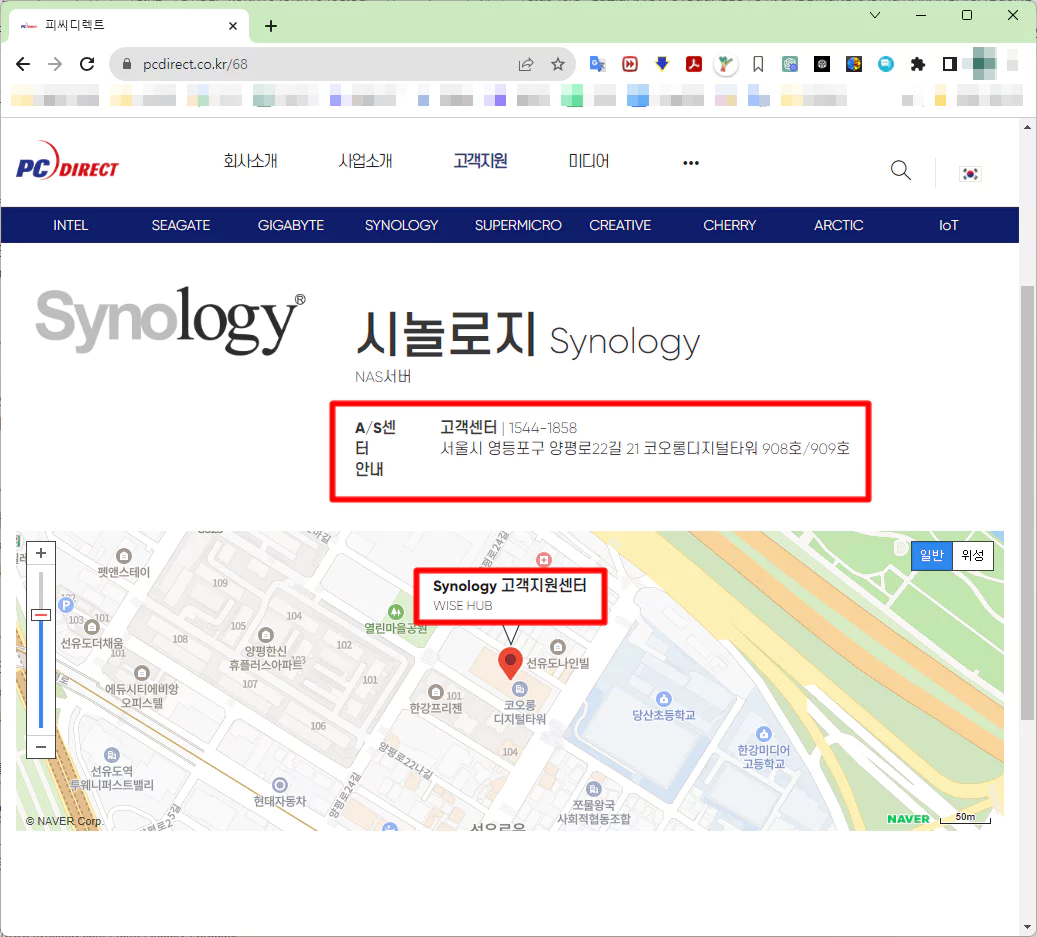Open the blue down-arrow downloader extension
This screenshot has height=937, width=1037.
(661, 64)
